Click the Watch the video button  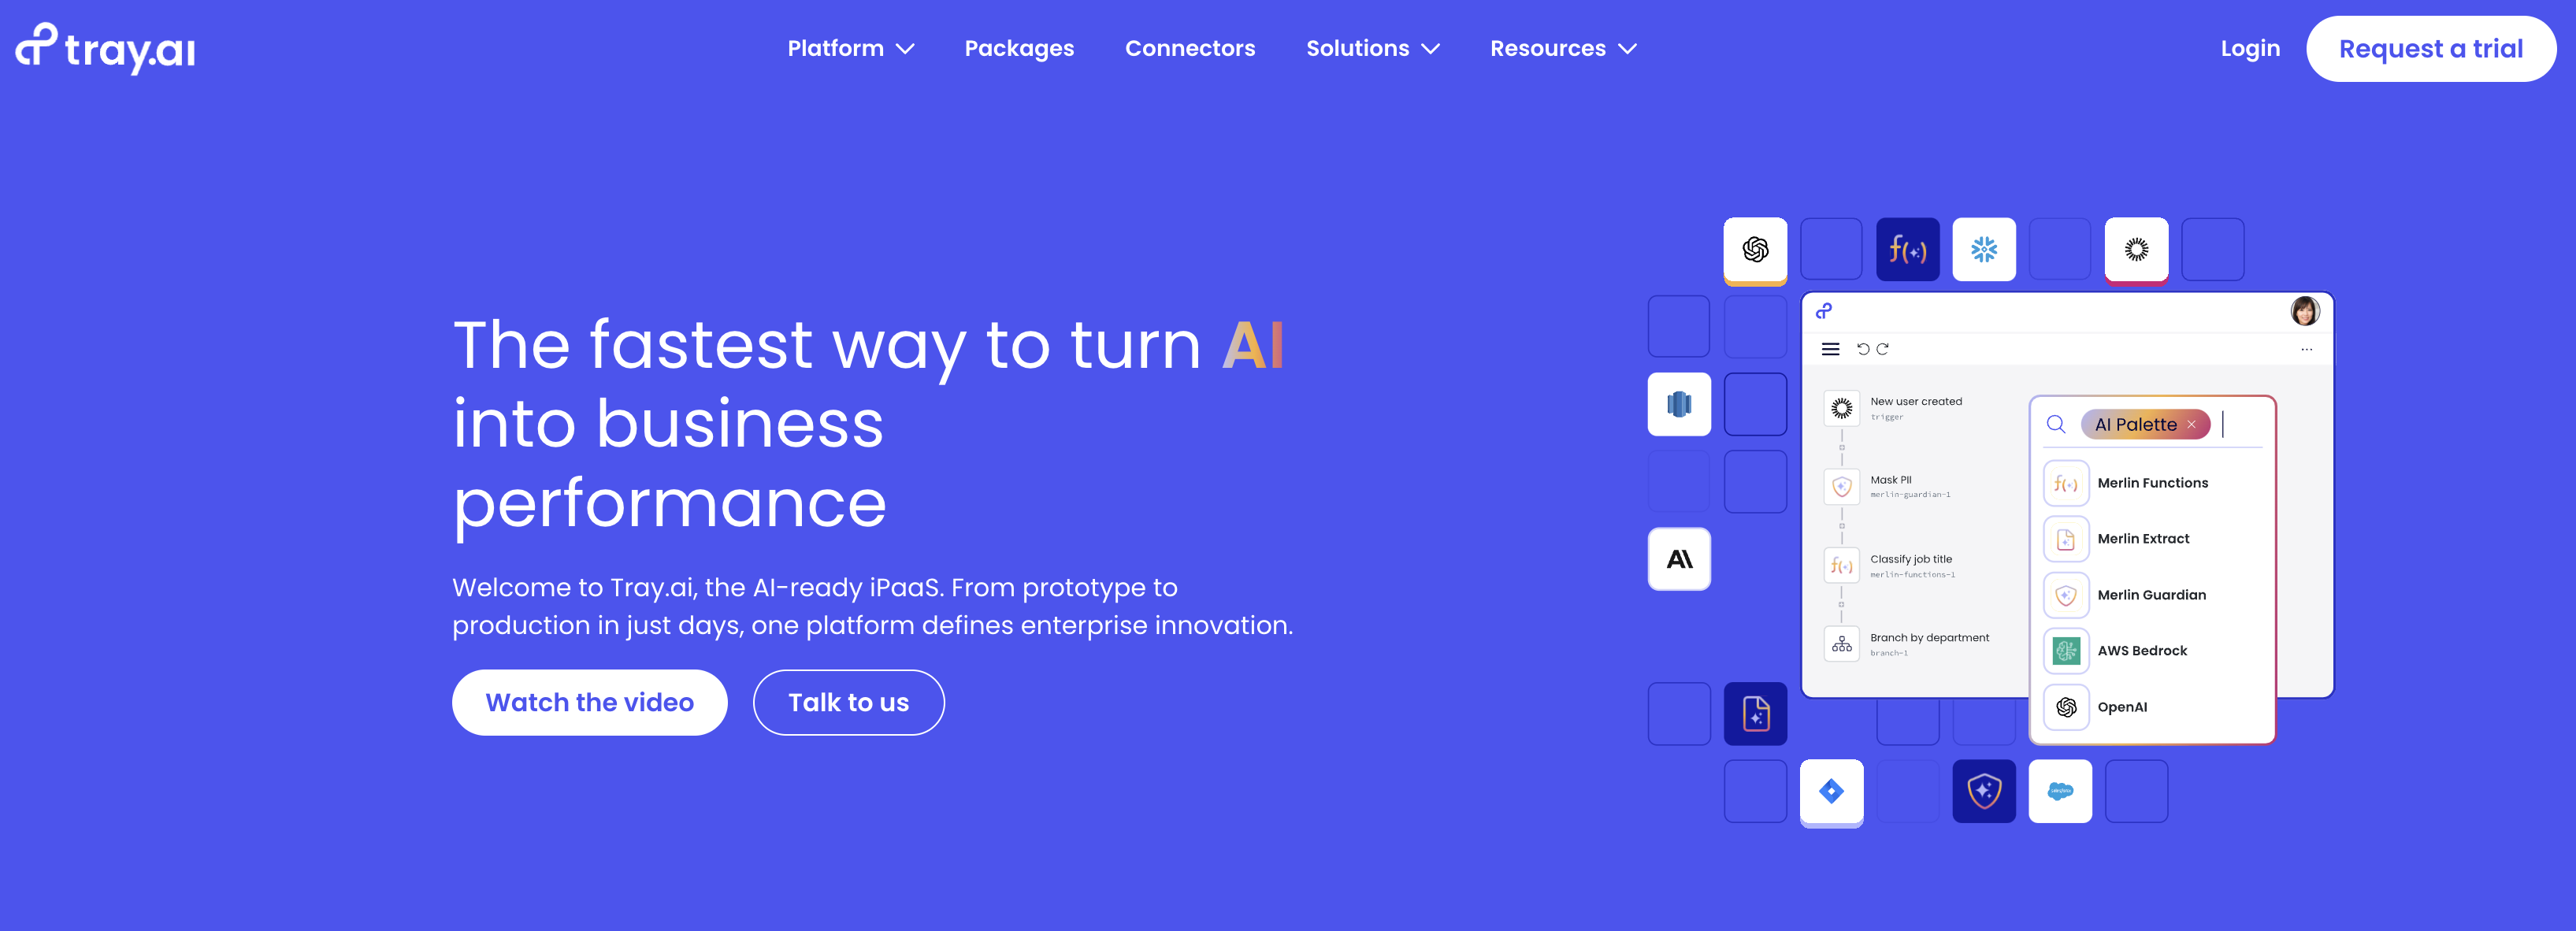[590, 703]
